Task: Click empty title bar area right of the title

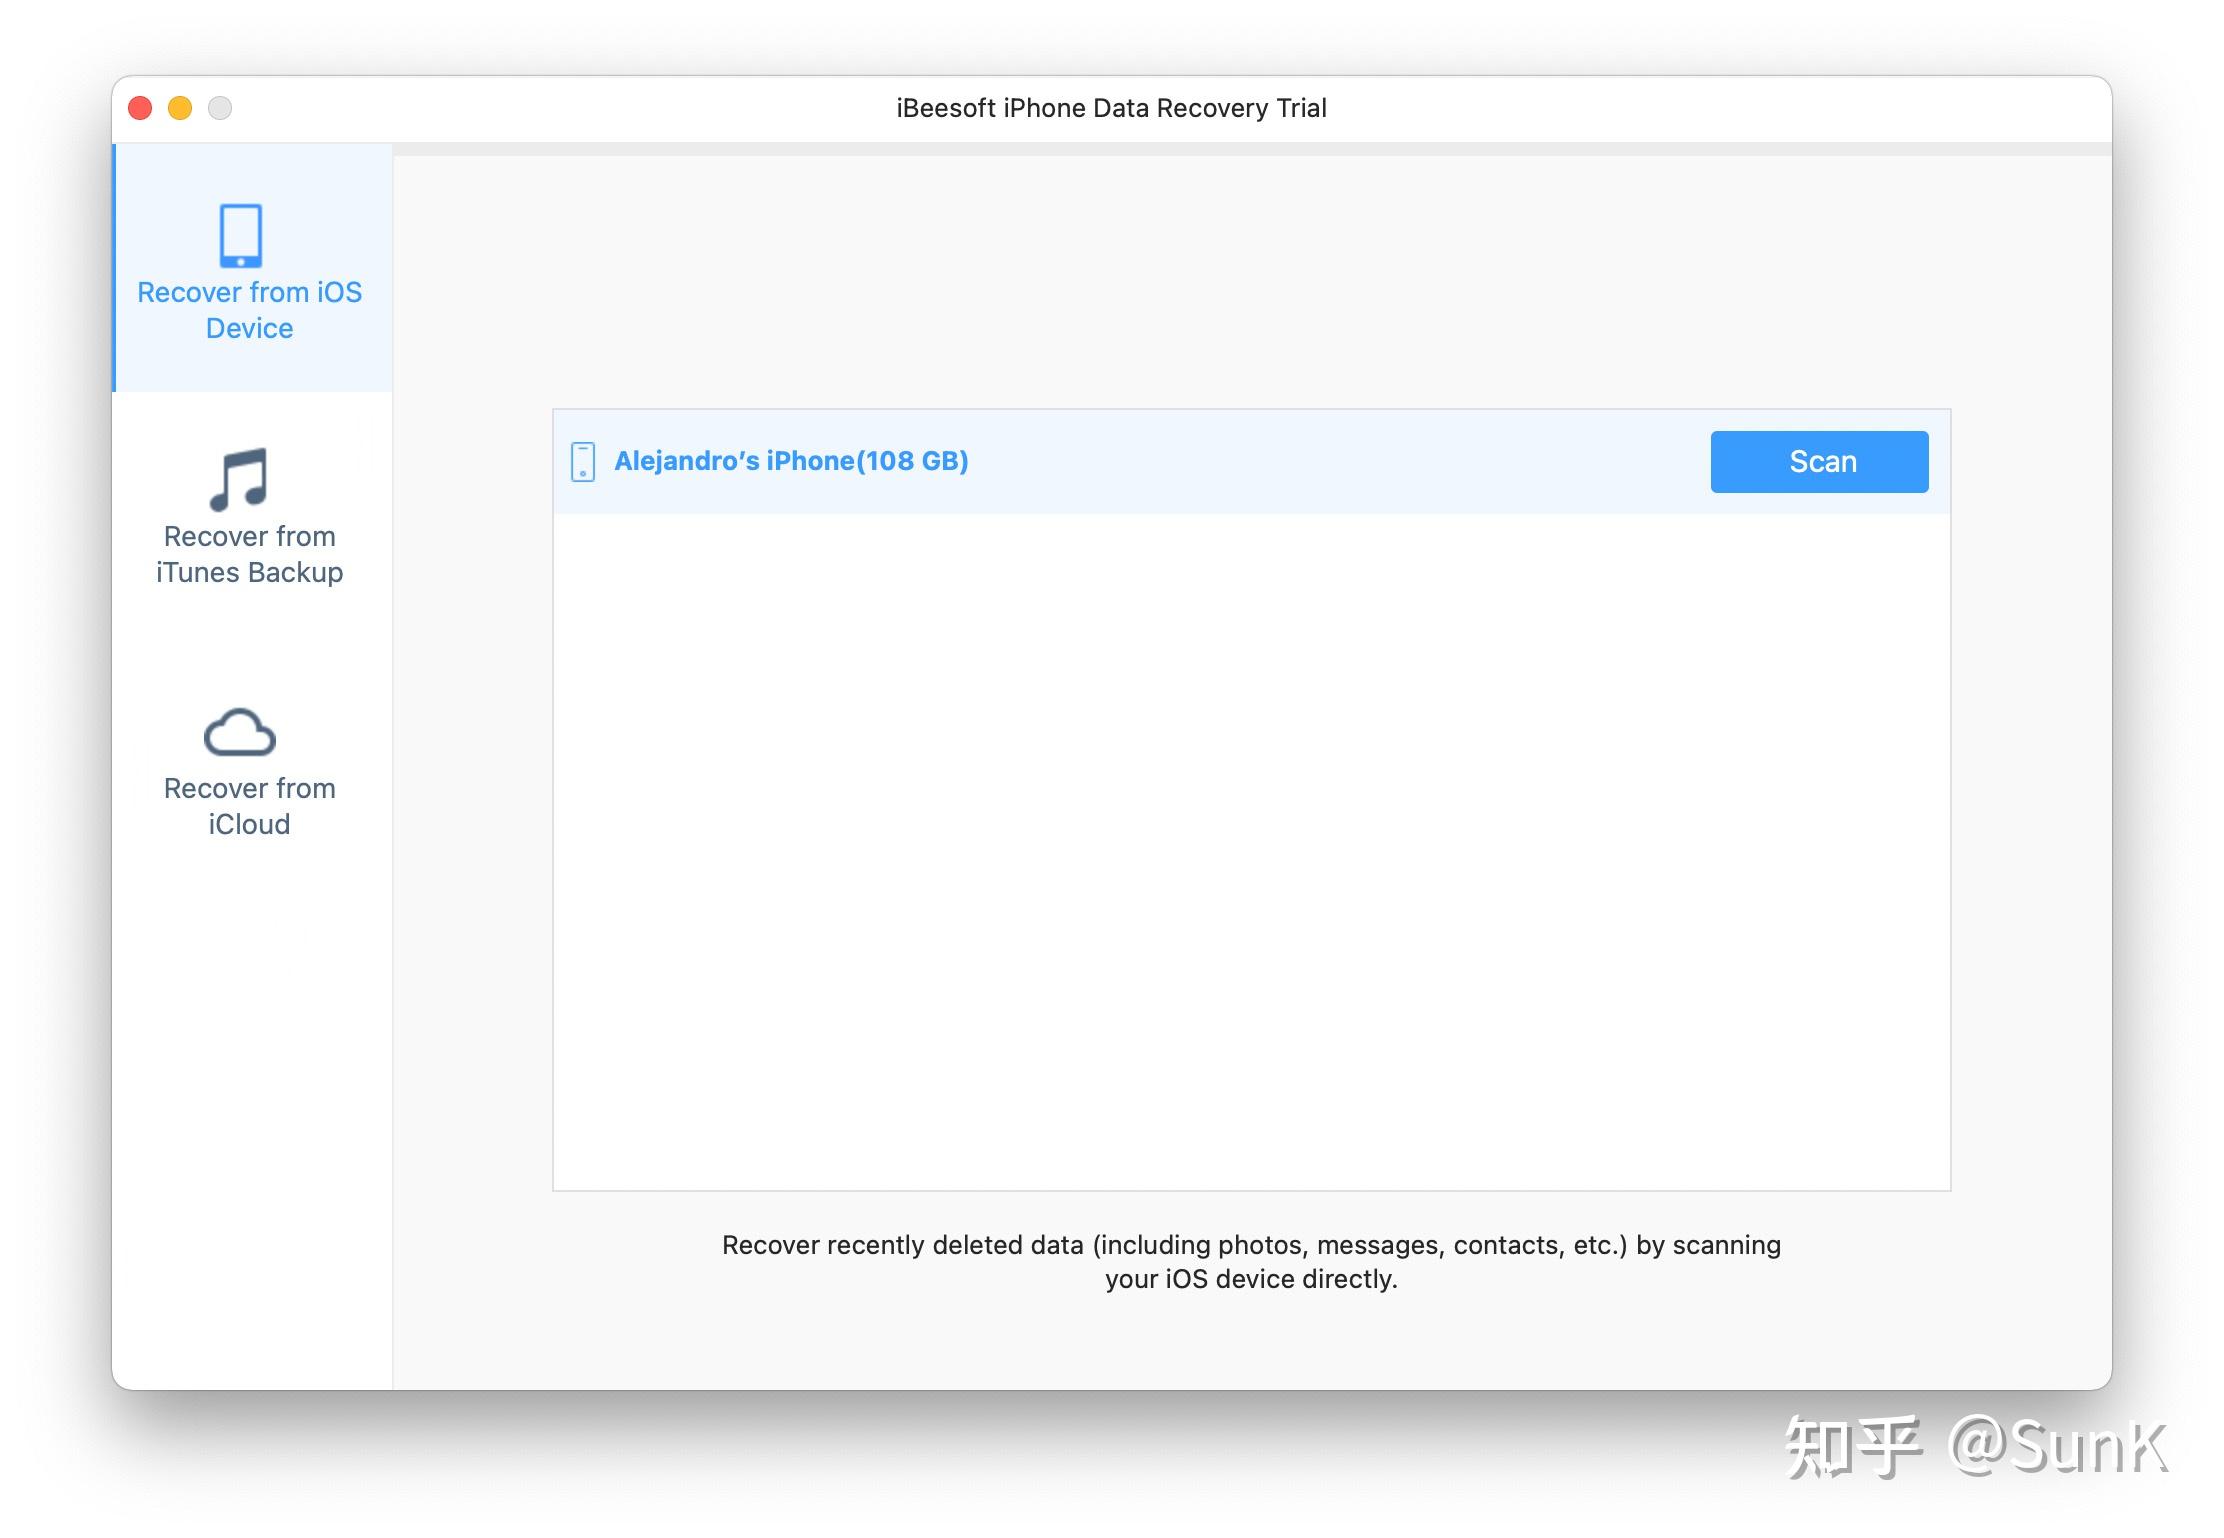Action: (x=1700, y=108)
